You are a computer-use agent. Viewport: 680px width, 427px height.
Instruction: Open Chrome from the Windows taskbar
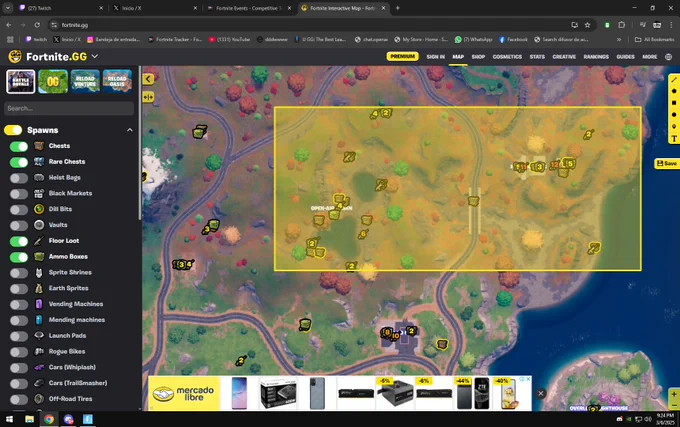coord(49,419)
